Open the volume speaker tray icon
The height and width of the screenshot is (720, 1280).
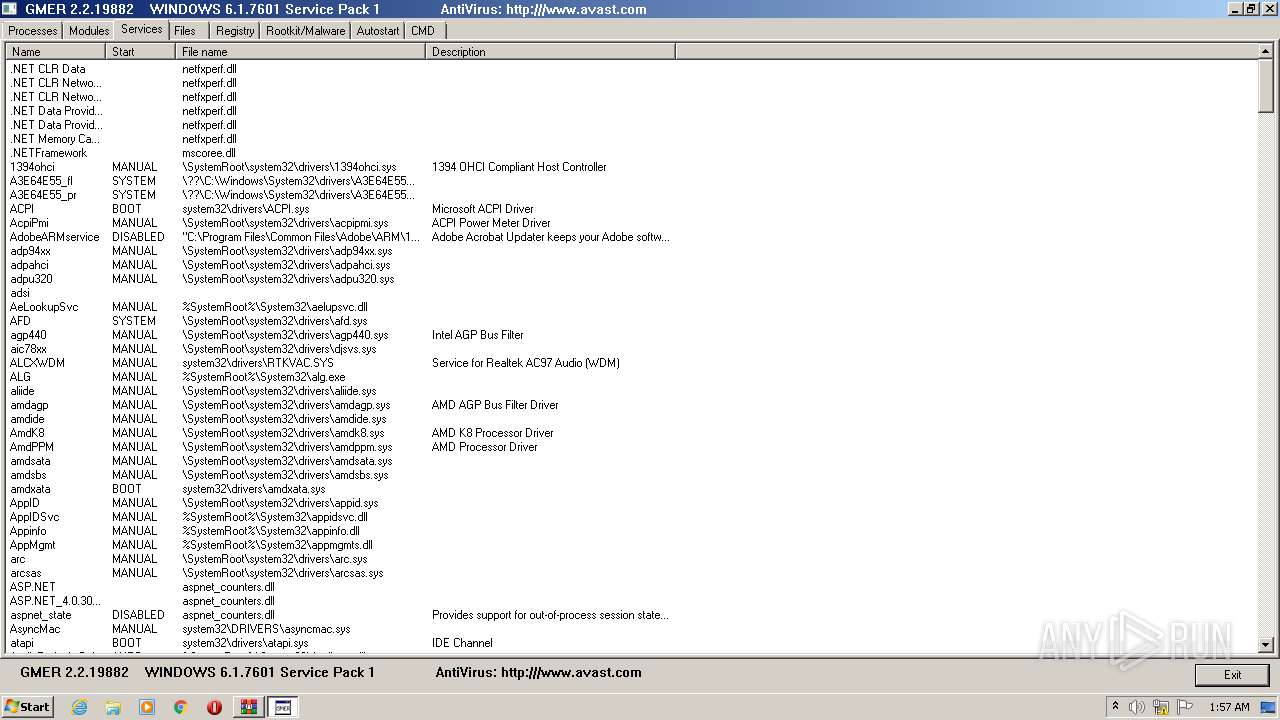pos(1137,707)
